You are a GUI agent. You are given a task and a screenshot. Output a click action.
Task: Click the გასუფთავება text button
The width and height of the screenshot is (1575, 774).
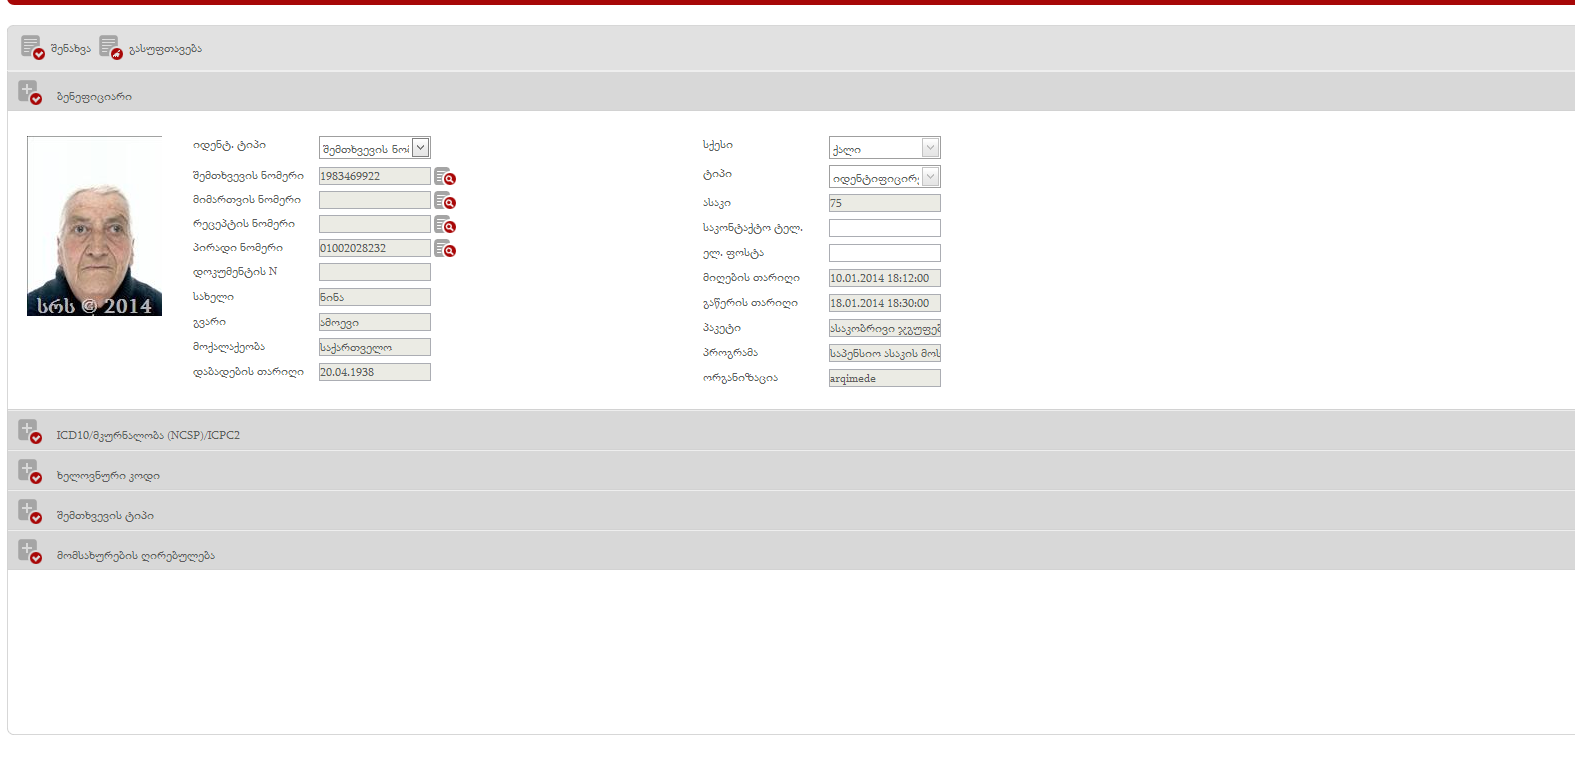(165, 49)
